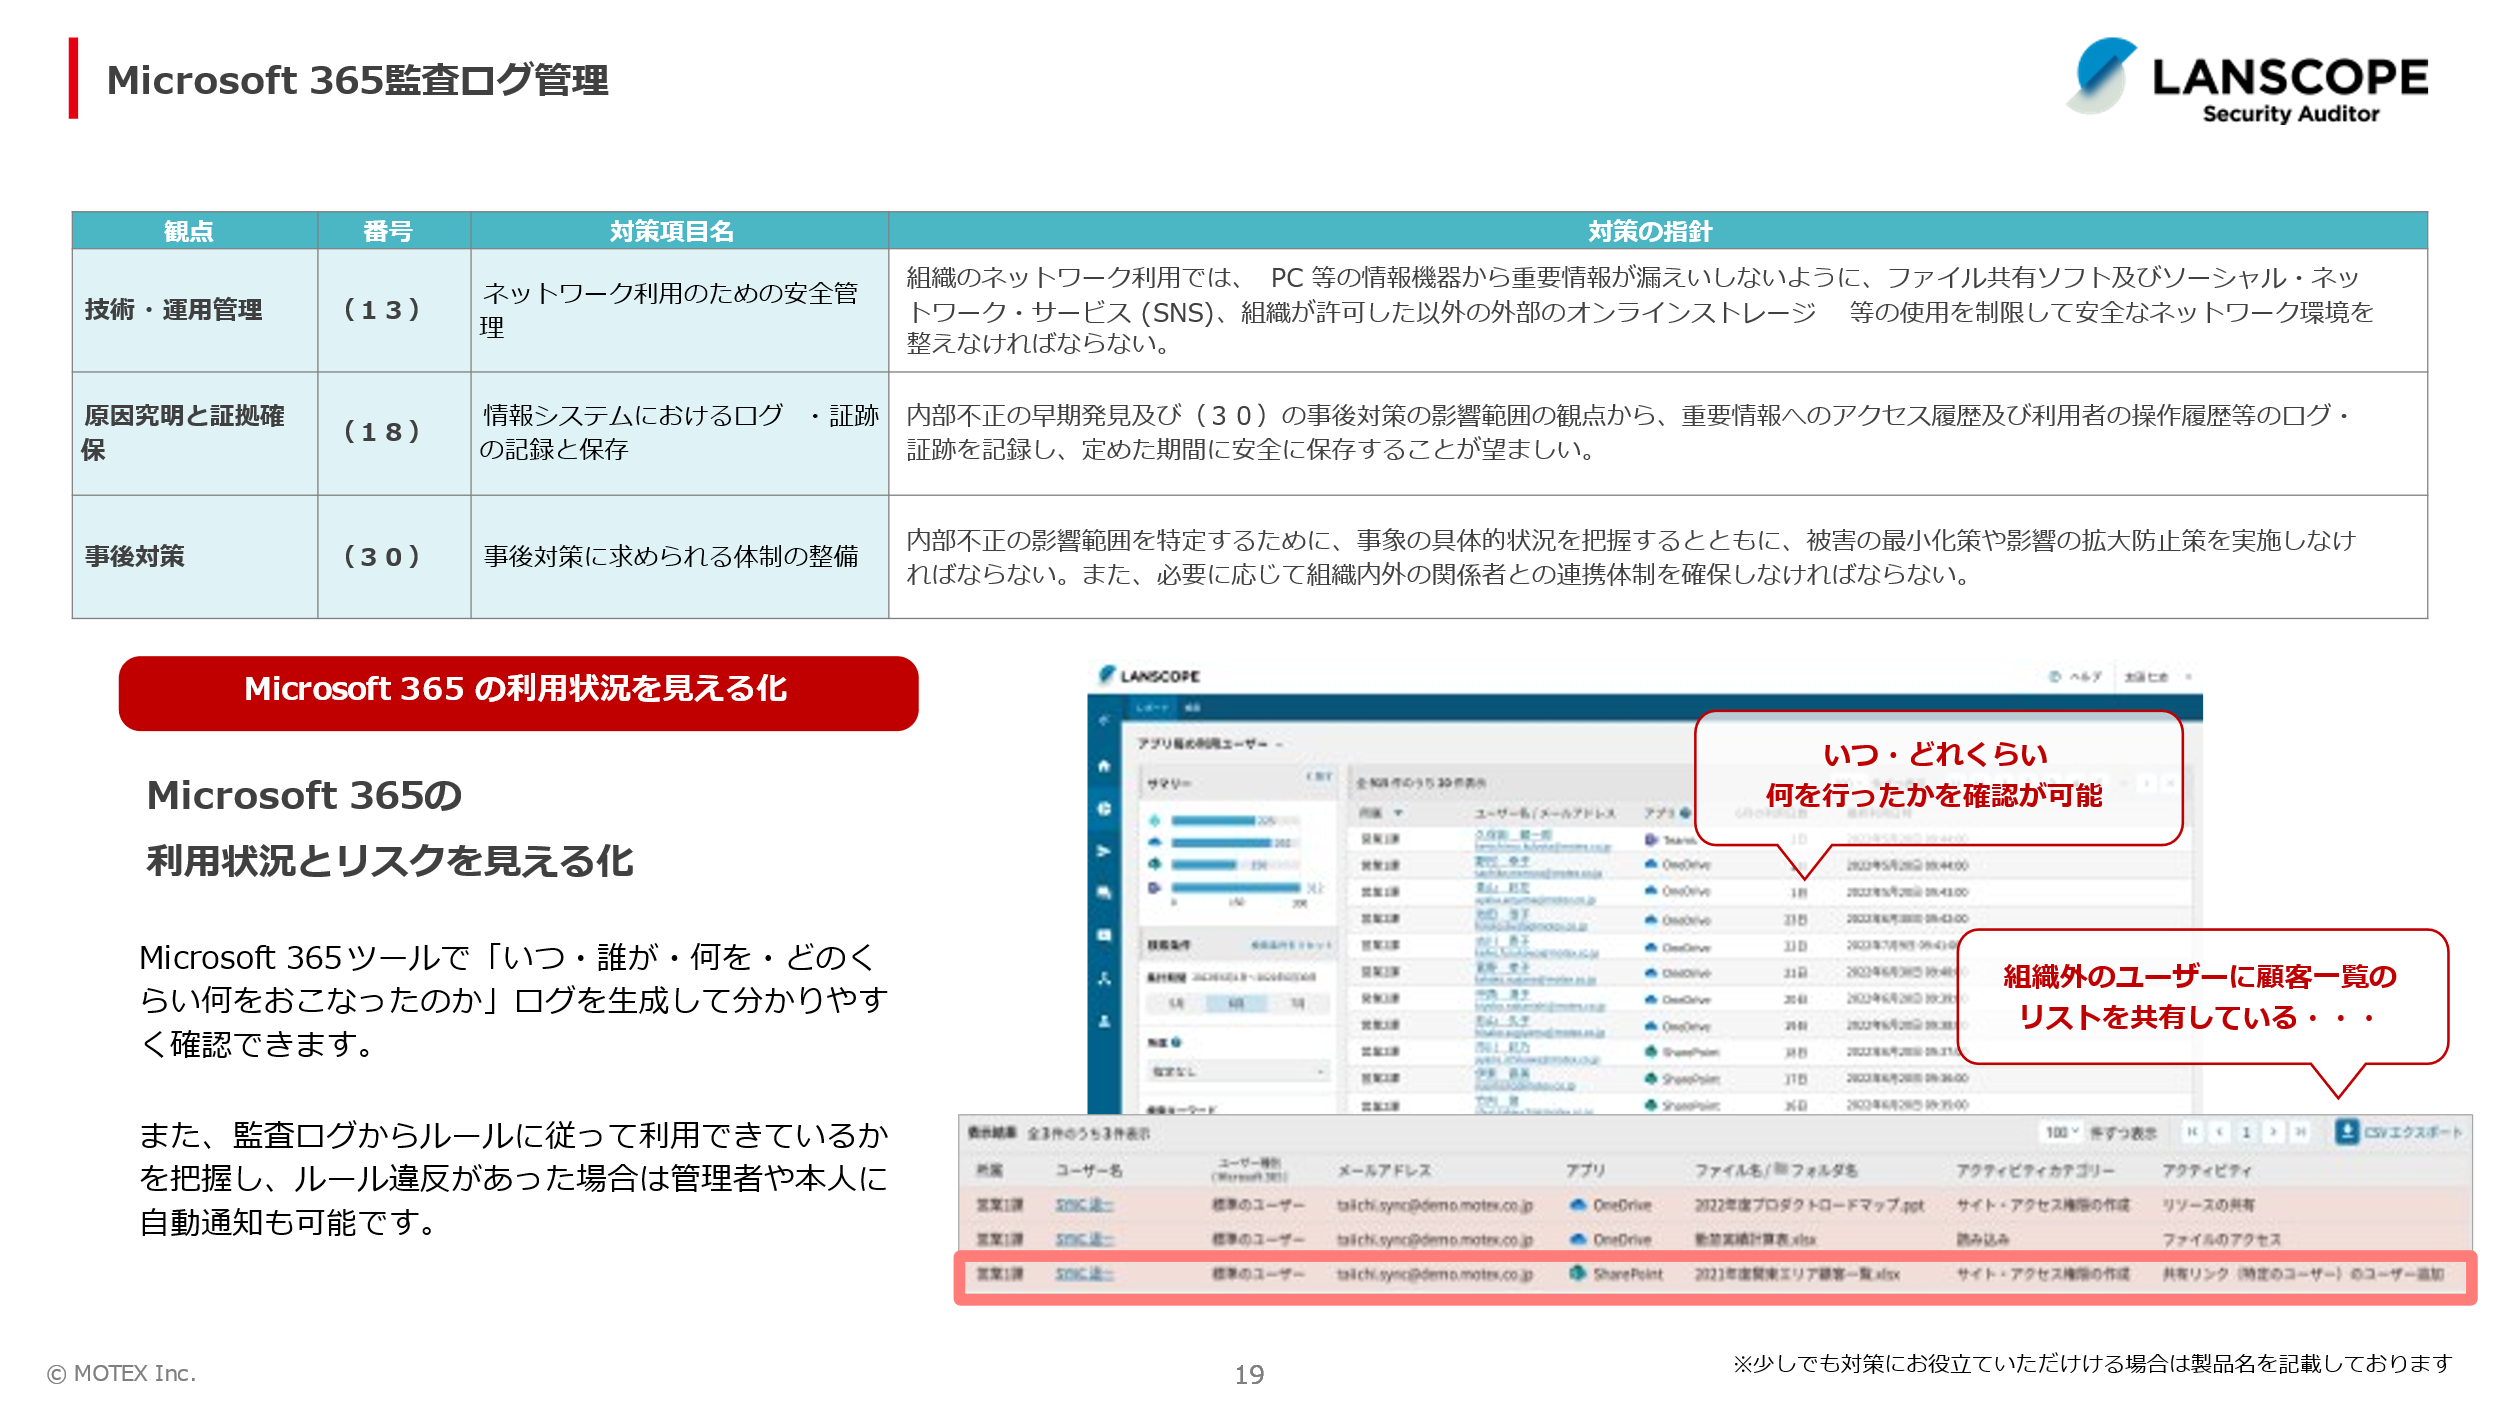The image size is (2500, 1406).
Task: Click the OneDrive icon in the 勤怠実績計算表.xlsx row
Action: click(1578, 1239)
